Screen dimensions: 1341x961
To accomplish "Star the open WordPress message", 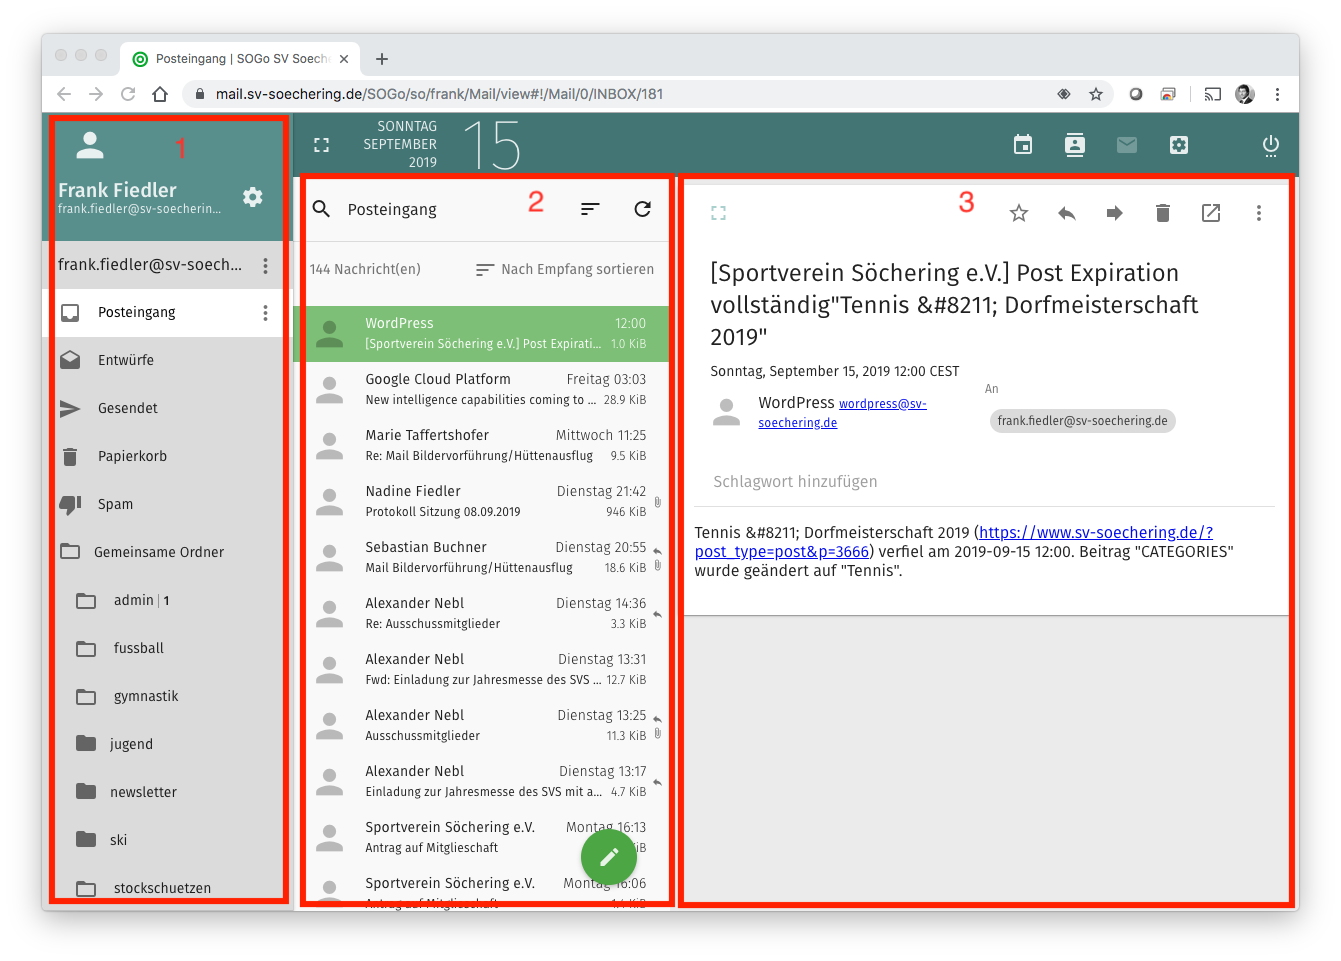I will point(1018,213).
